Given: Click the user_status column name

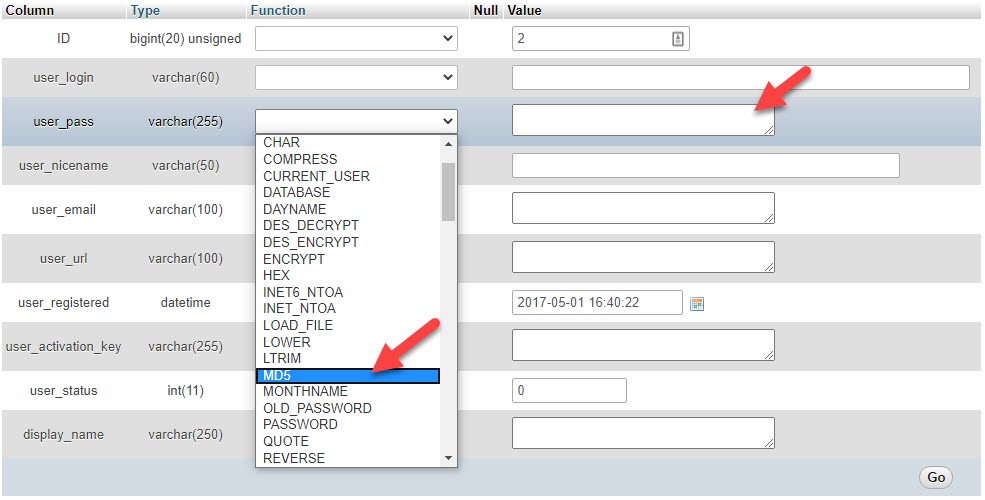Looking at the screenshot, I should 63,391.
